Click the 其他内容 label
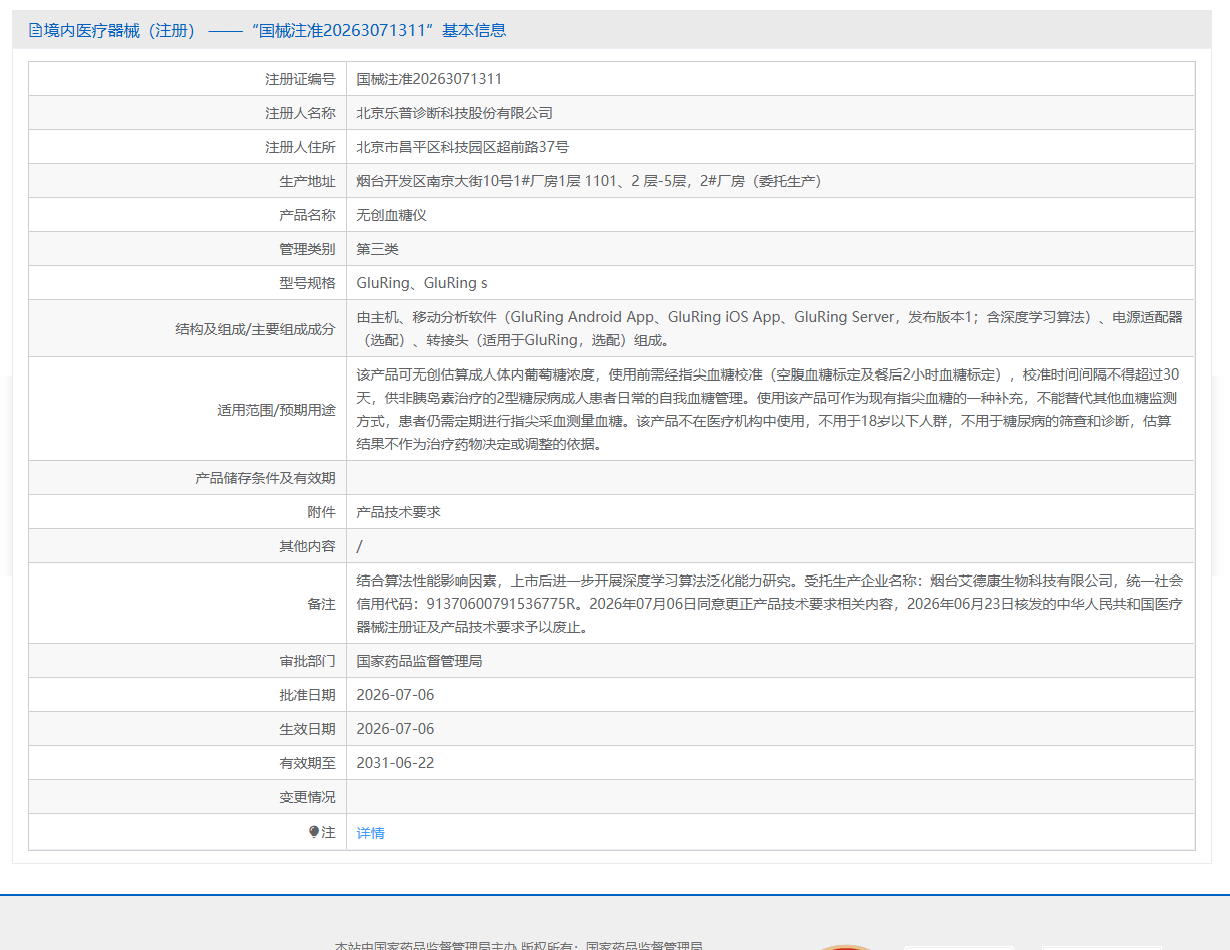Viewport: 1230px width, 950px height. pos(307,546)
